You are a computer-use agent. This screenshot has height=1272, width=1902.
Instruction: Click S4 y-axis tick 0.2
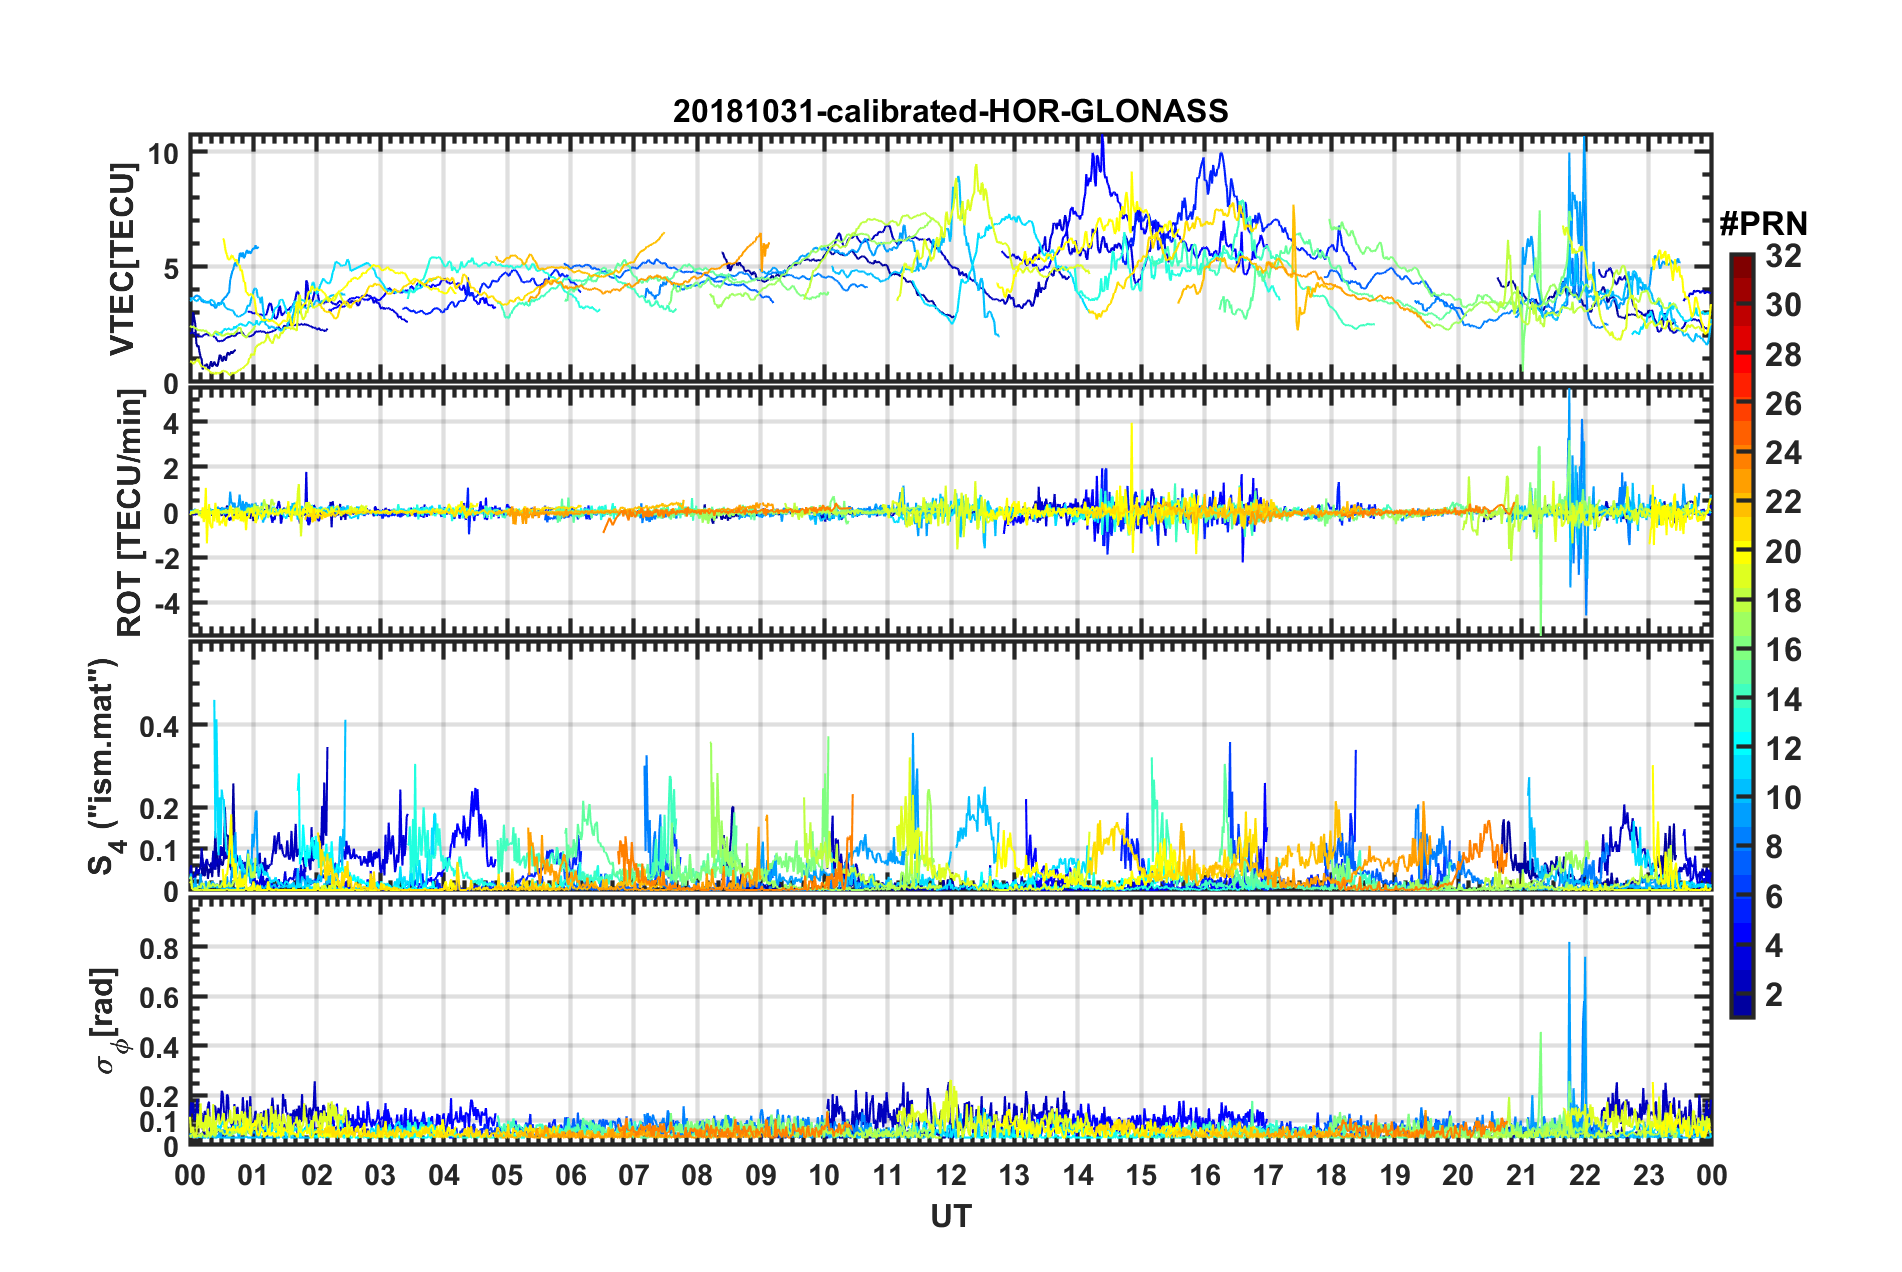click(160, 810)
